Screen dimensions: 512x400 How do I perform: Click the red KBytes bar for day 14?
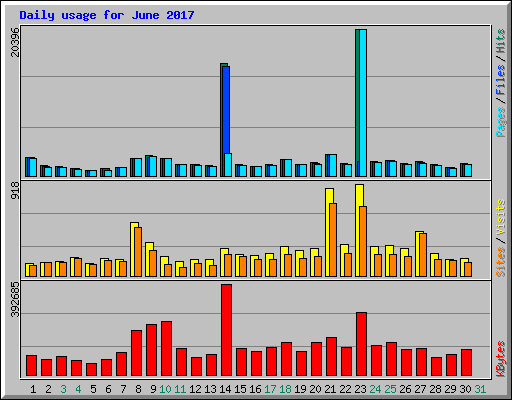(226, 330)
